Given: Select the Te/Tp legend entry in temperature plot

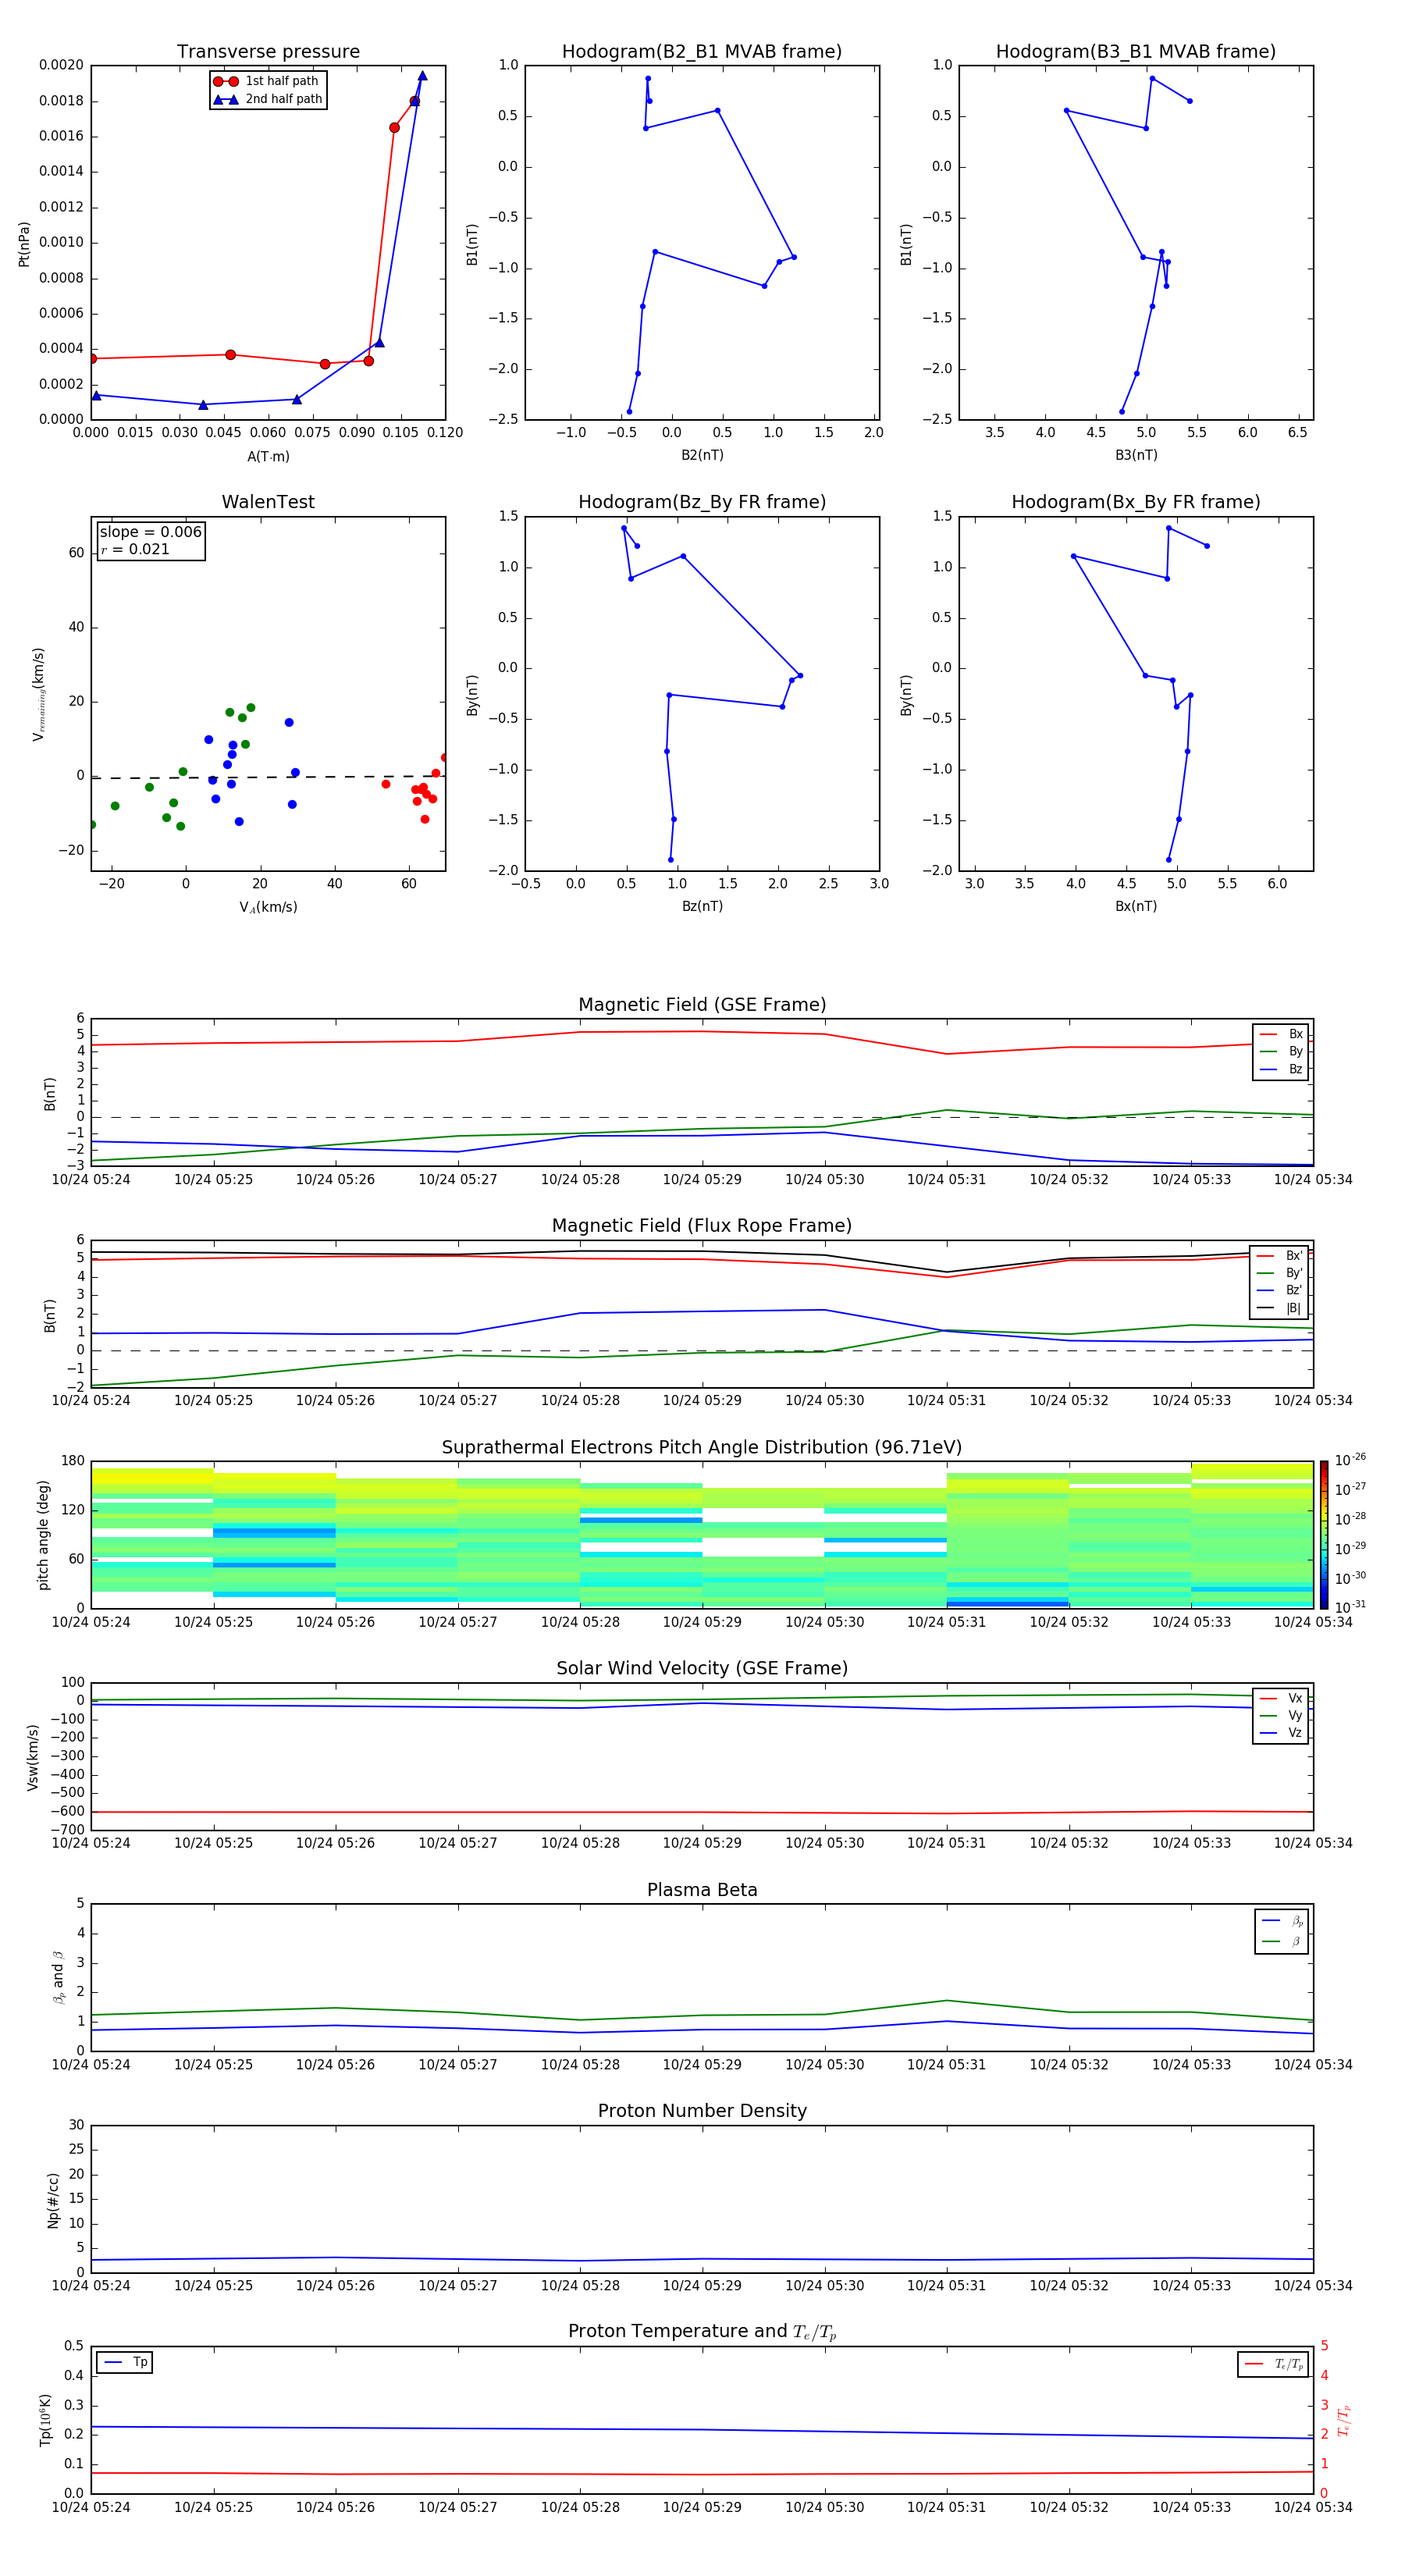Looking at the screenshot, I should [x=1273, y=2365].
